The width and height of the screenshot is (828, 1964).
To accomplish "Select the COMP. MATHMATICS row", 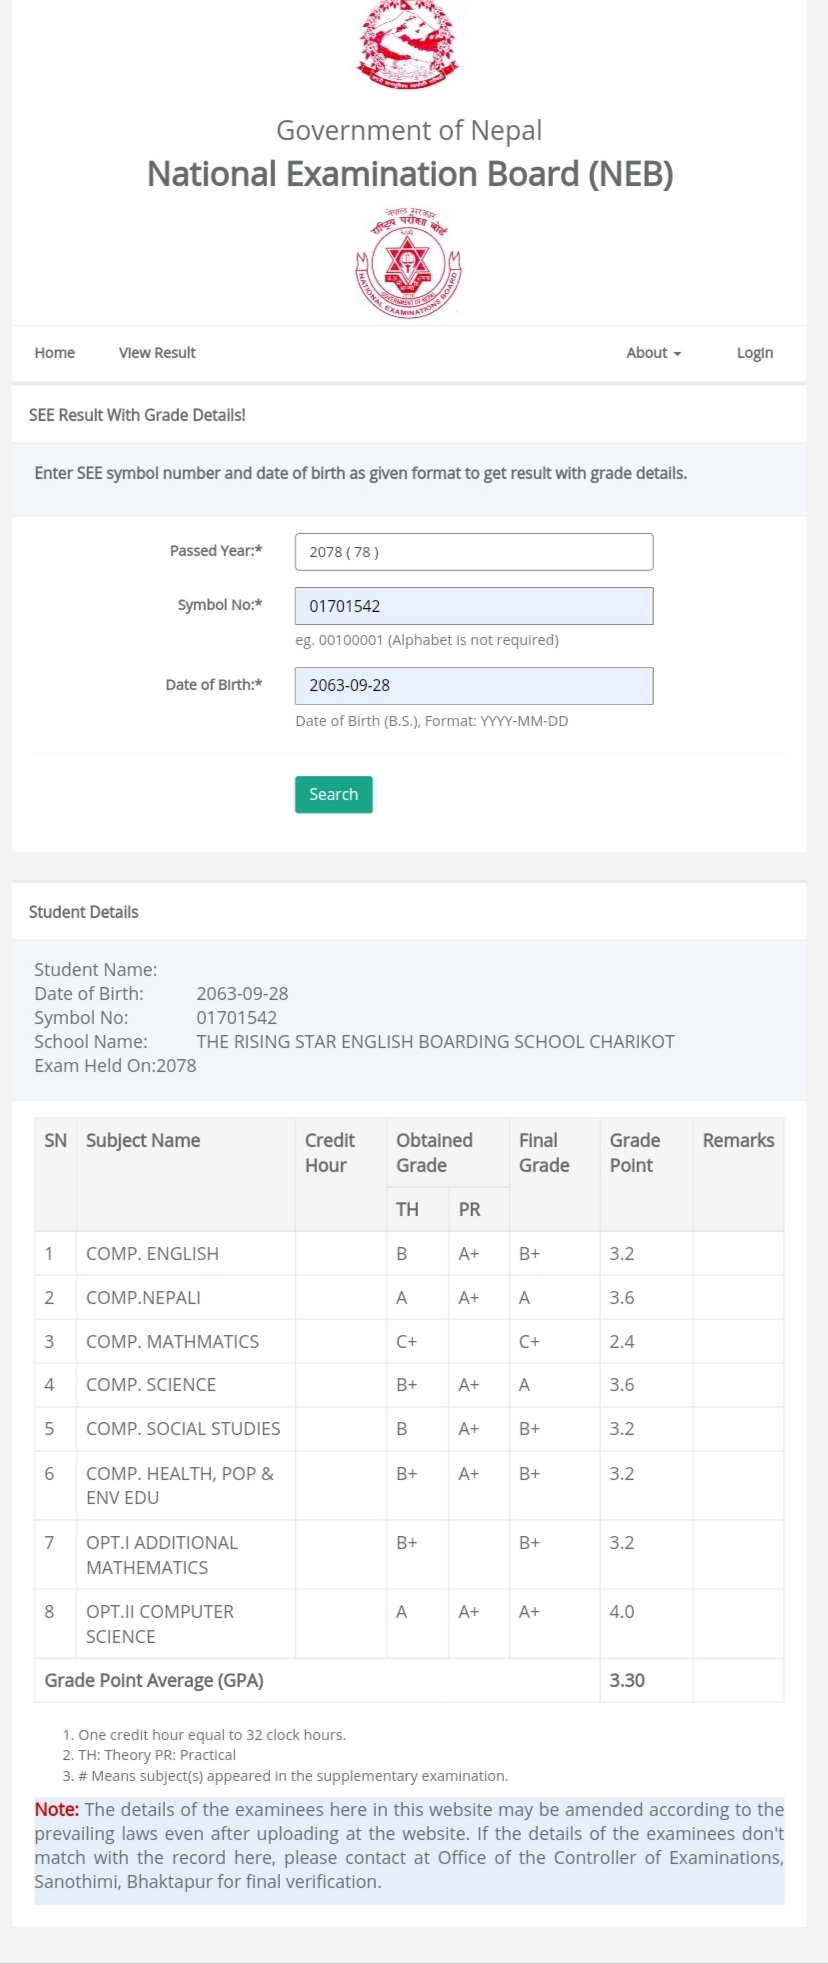I will click(172, 1342).
